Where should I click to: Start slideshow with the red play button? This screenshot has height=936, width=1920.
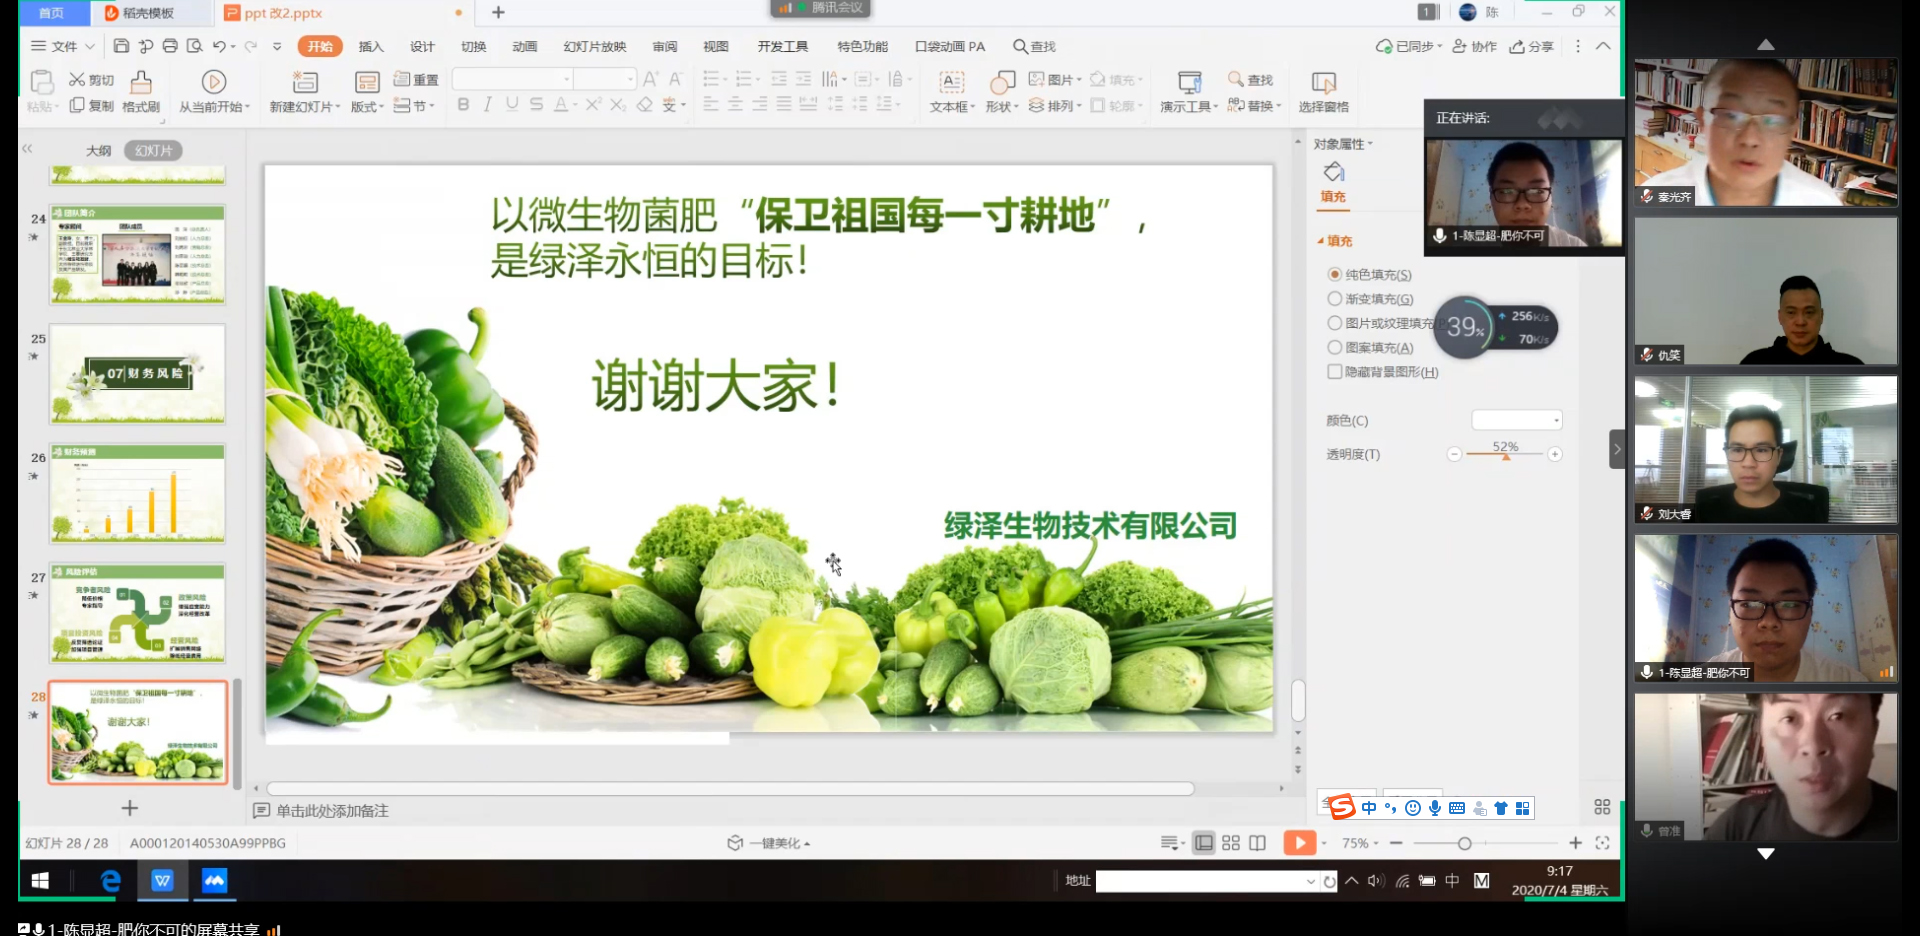point(1299,843)
